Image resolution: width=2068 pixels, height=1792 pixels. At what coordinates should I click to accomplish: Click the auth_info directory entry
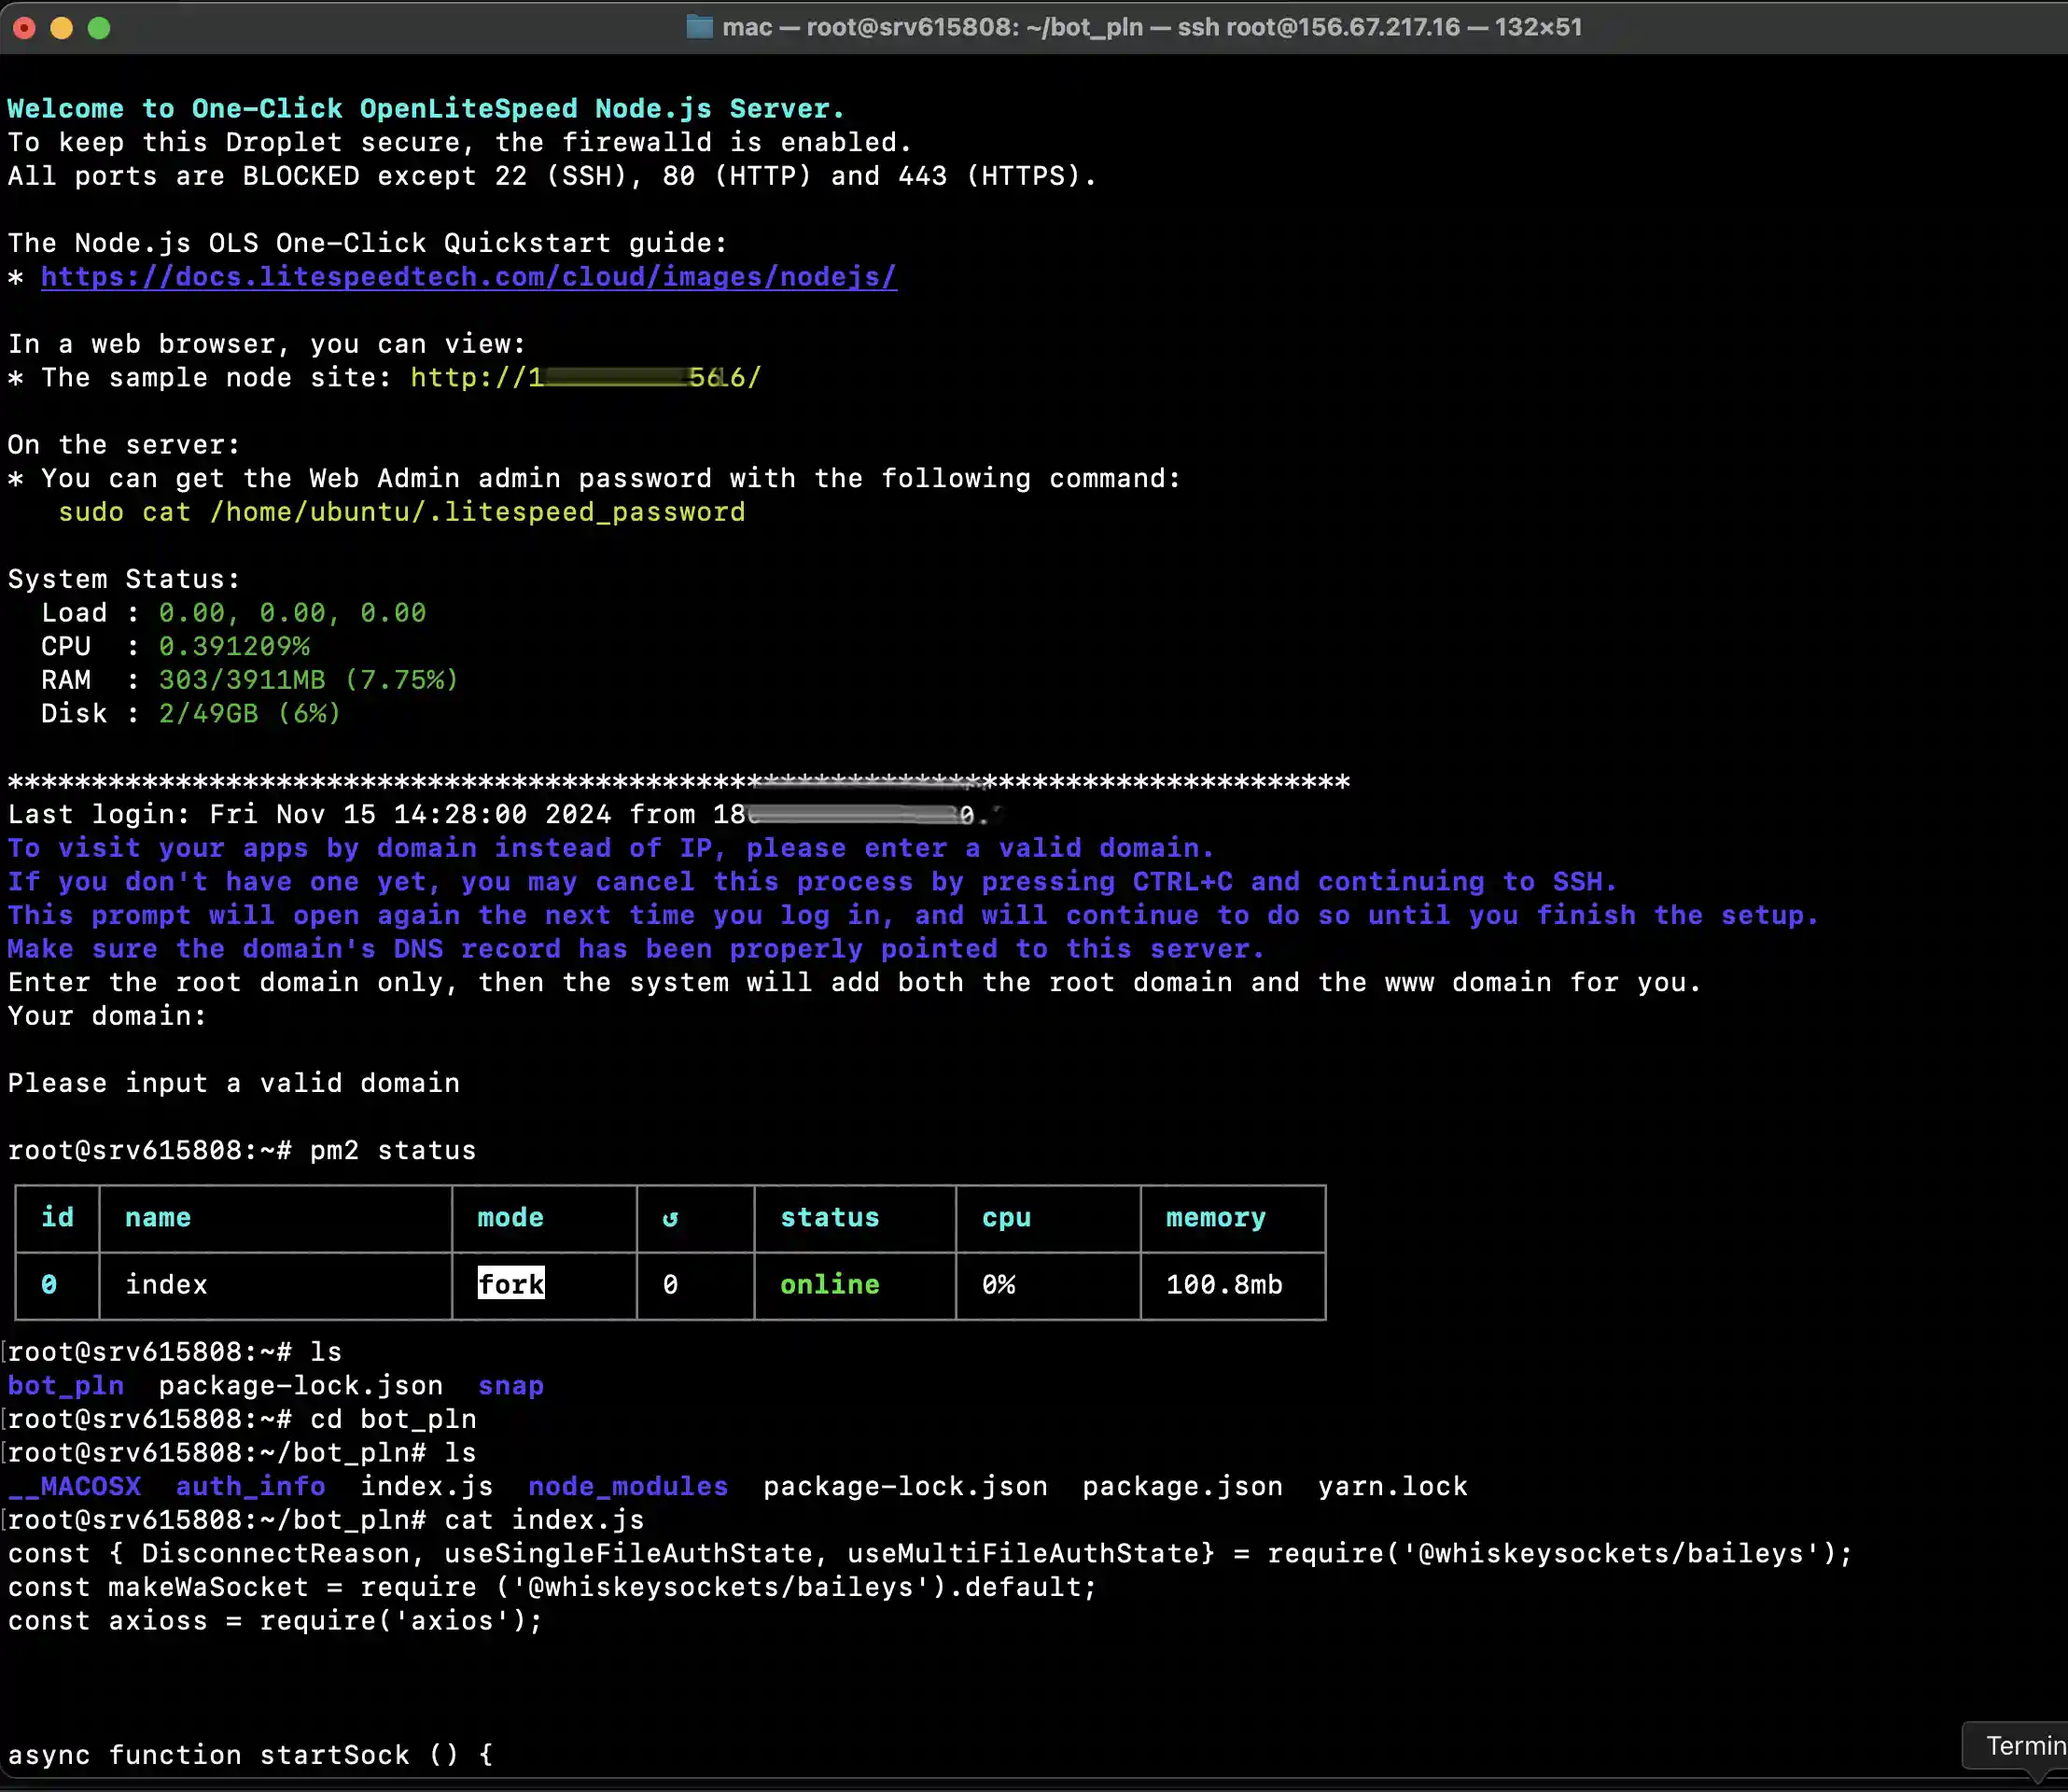click(250, 1487)
